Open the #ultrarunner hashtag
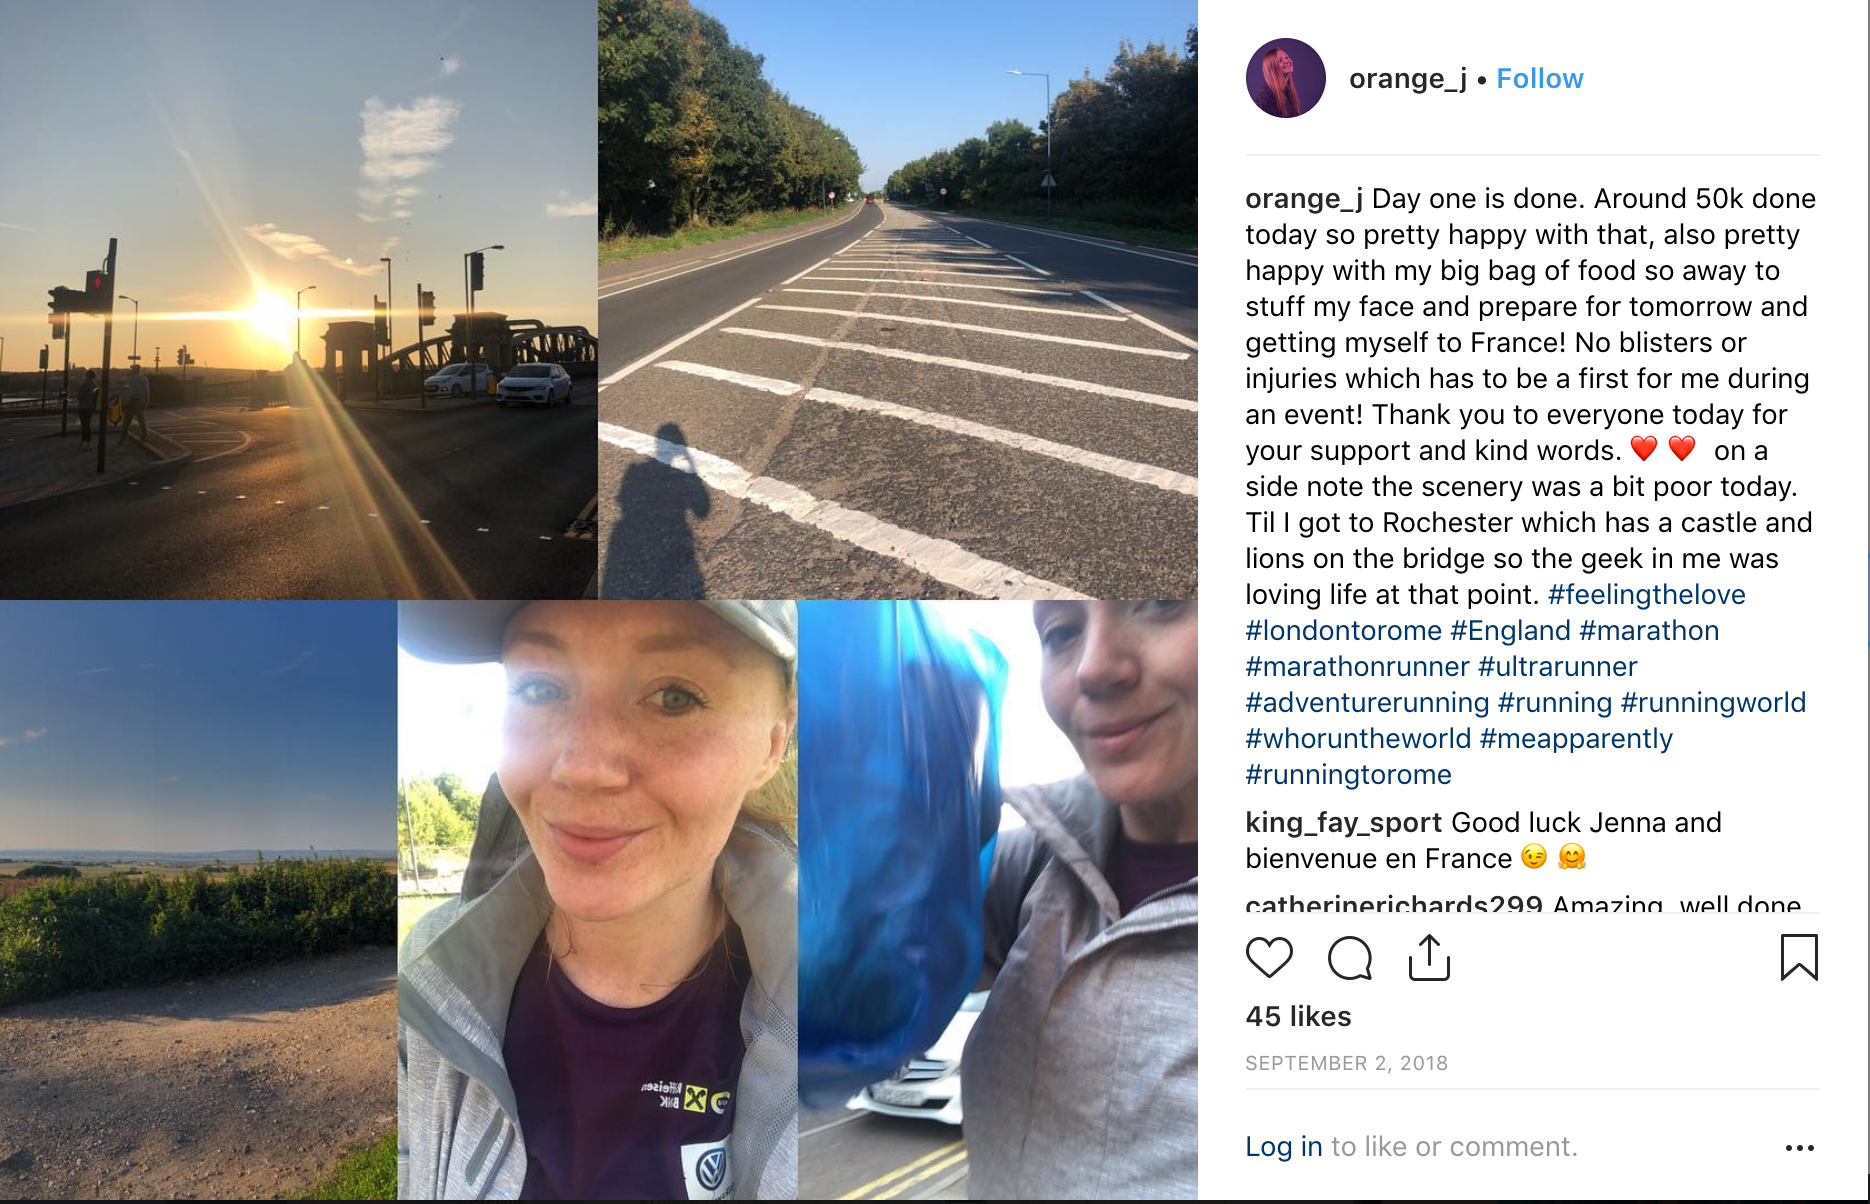 click(x=1557, y=666)
